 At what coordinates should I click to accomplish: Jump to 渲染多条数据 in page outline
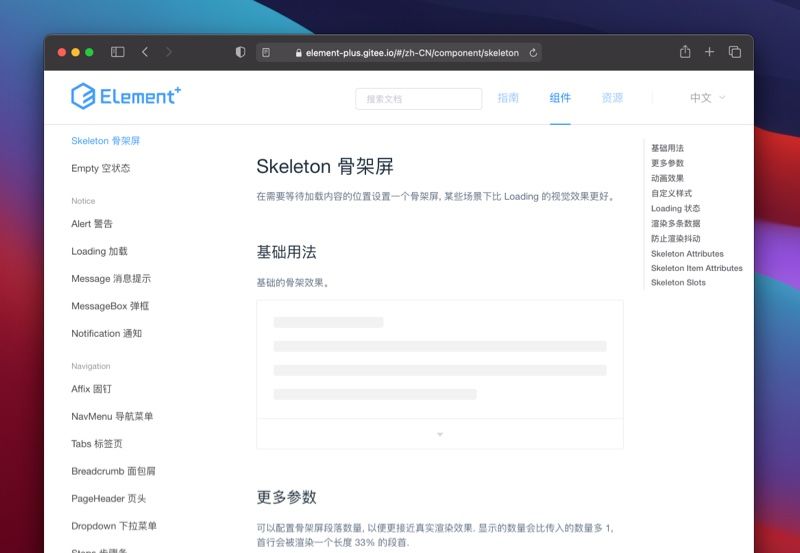[x=676, y=223]
